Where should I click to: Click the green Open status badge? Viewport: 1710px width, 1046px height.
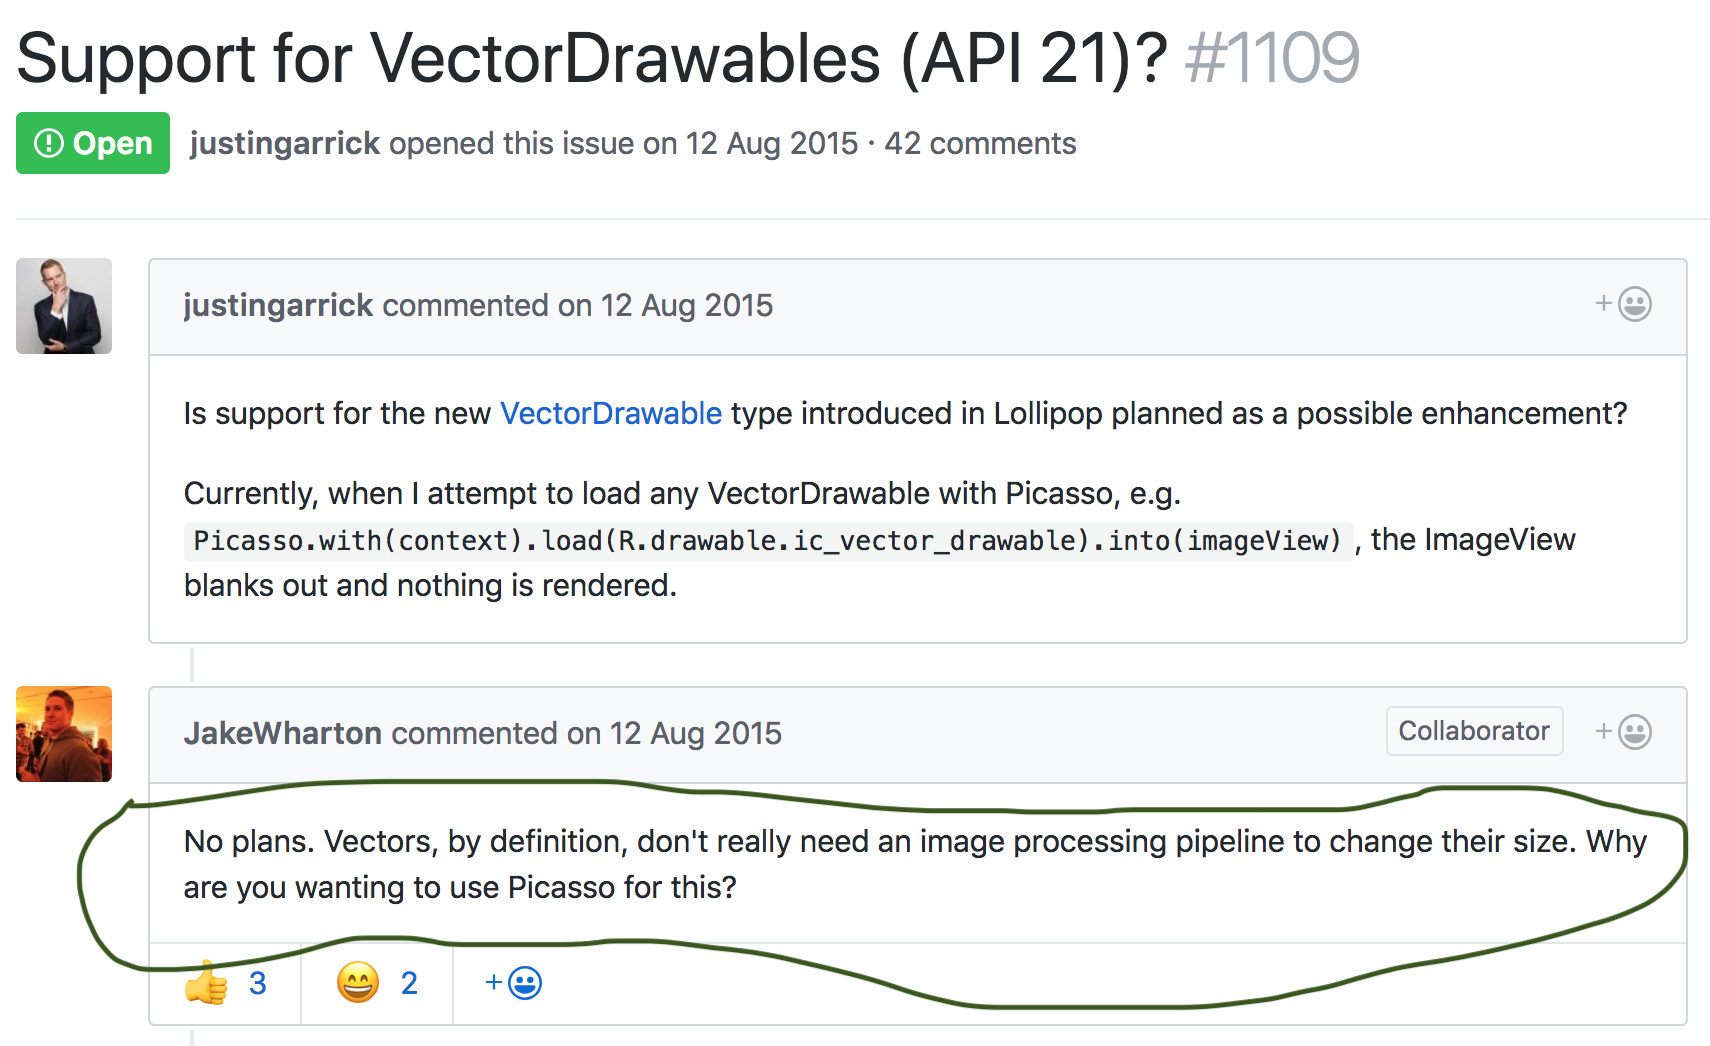(x=93, y=143)
